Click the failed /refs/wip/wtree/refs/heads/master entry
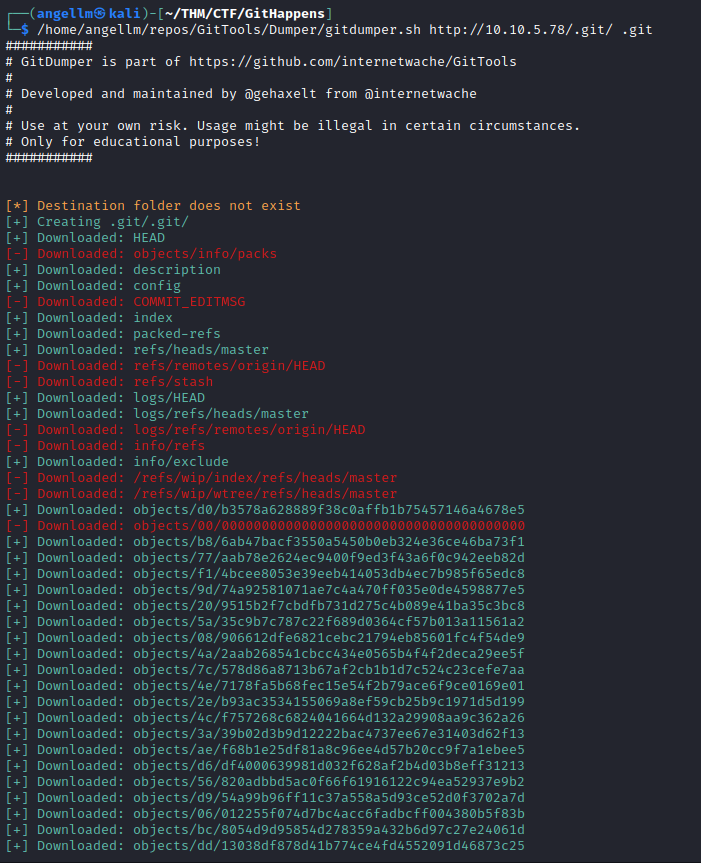Image resolution: width=701 pixels, height=863 pixels. (x=265, y=494)
